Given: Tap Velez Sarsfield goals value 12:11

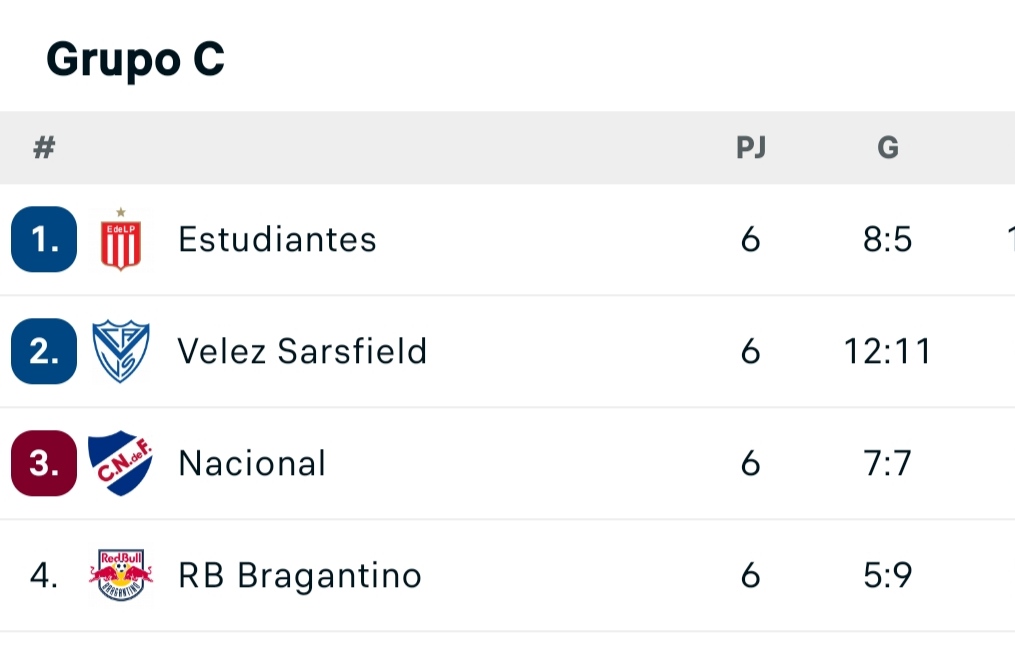Looking at the screenshot, I should [x=887, y=352].
